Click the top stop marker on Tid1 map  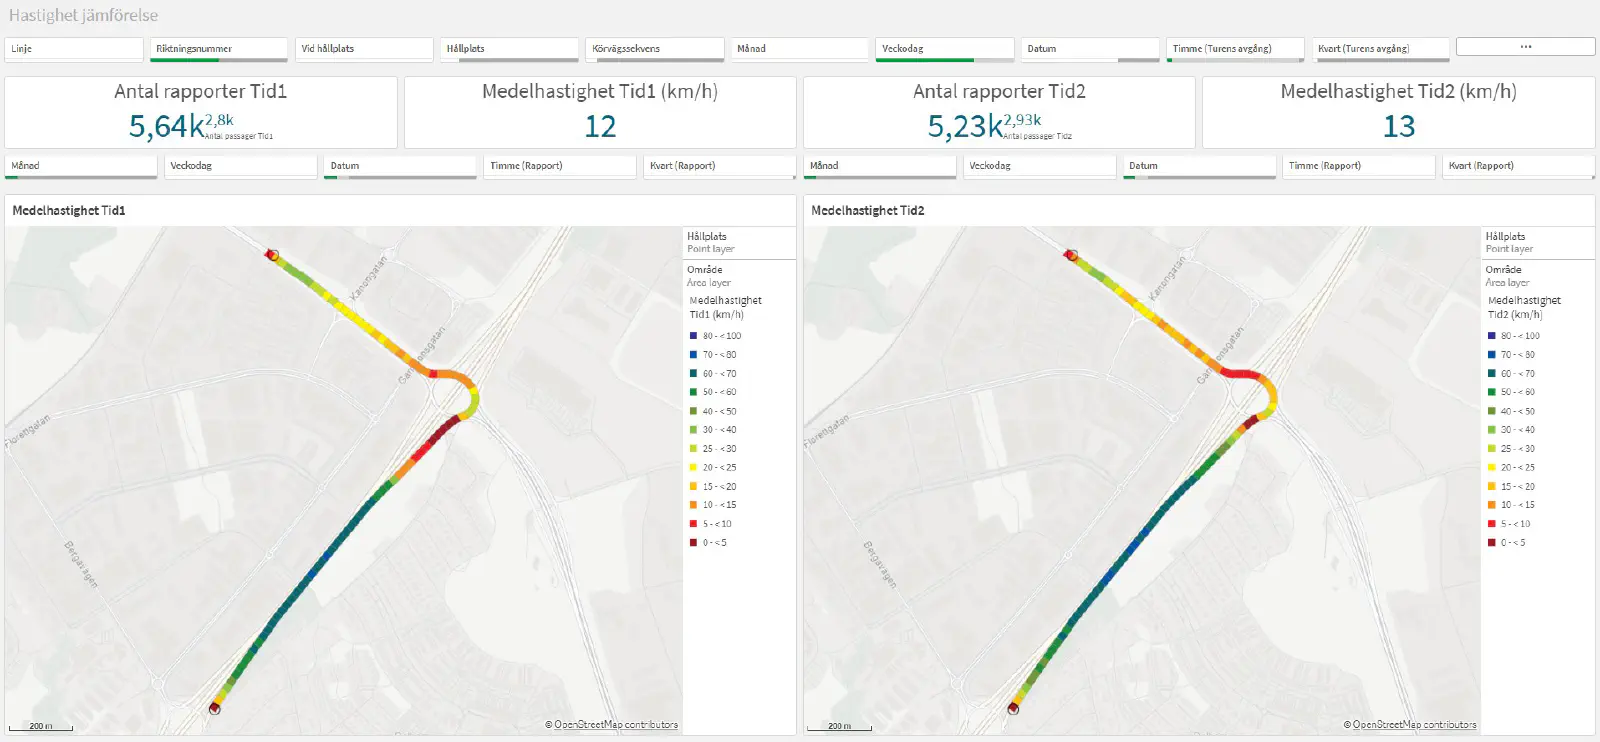272,255
